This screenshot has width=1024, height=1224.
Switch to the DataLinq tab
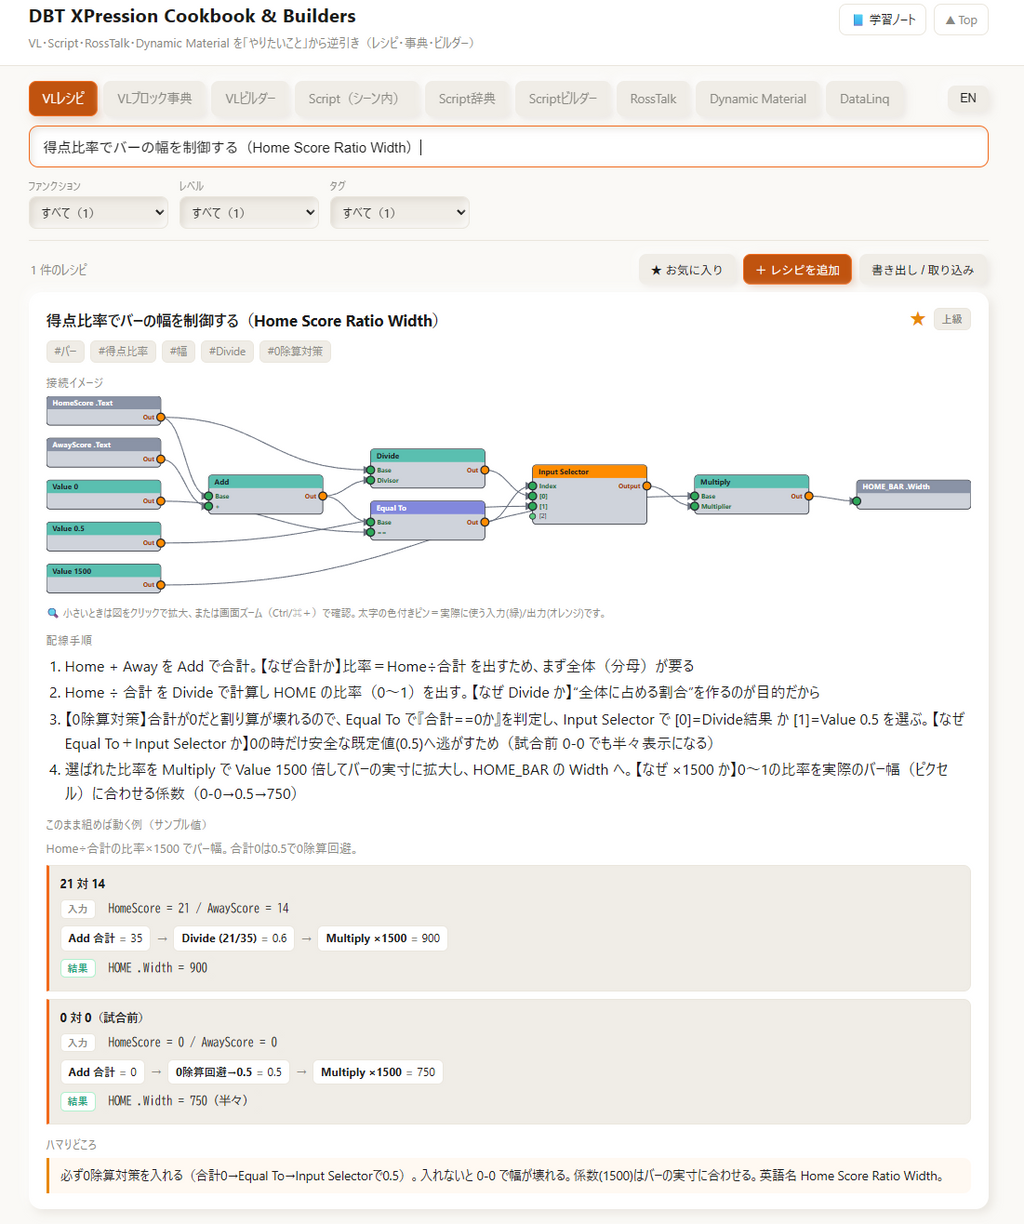click(865, 99)
